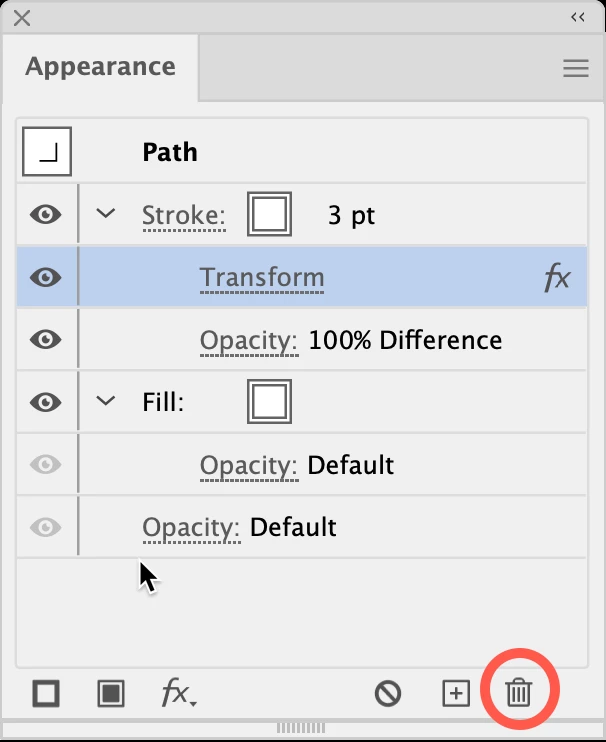Click the Clear Appearance icon
The image size is (606, 742).
click(x=388, y=694)
